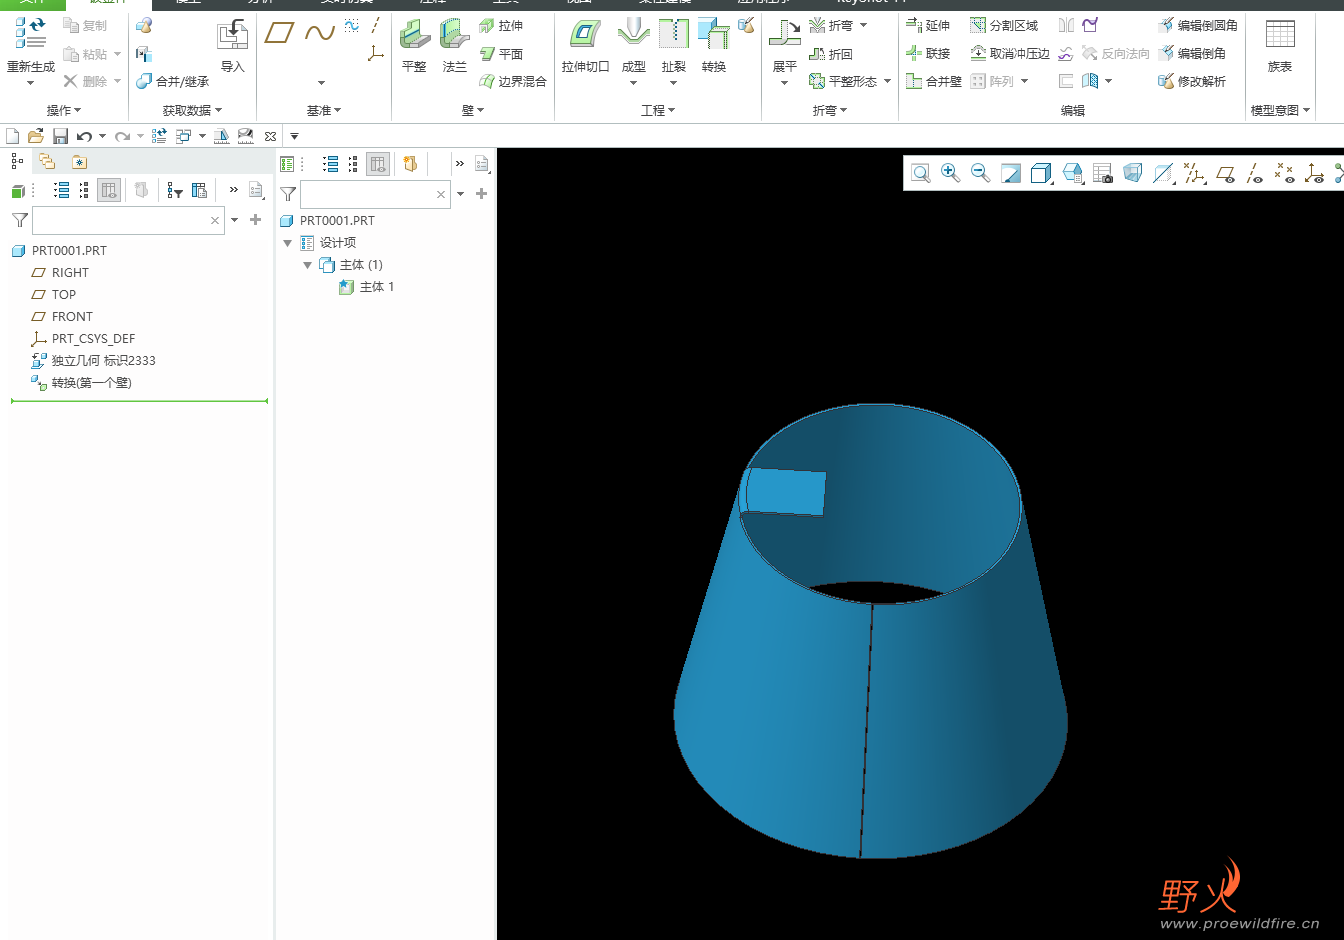The image size is (1344, 940).
Task: Select 独立几何 标识2333 feature in tree
Action: pyautogui.click(x=93, y=360)
